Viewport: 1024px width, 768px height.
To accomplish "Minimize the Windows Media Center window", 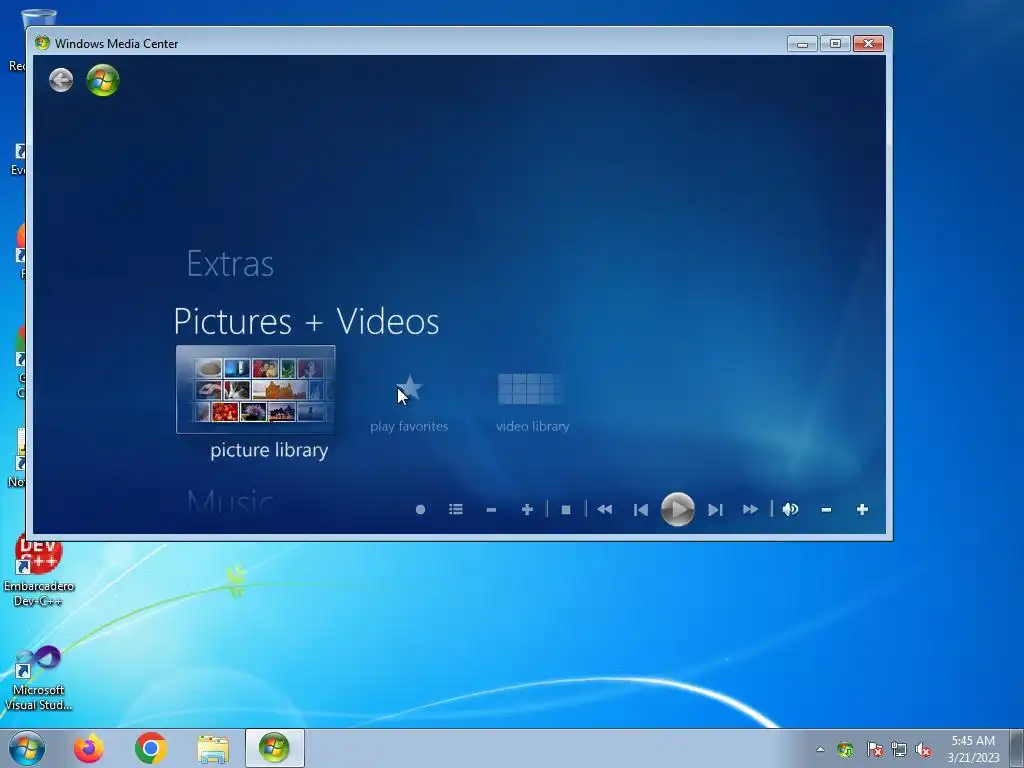I will tap(802, 44).
